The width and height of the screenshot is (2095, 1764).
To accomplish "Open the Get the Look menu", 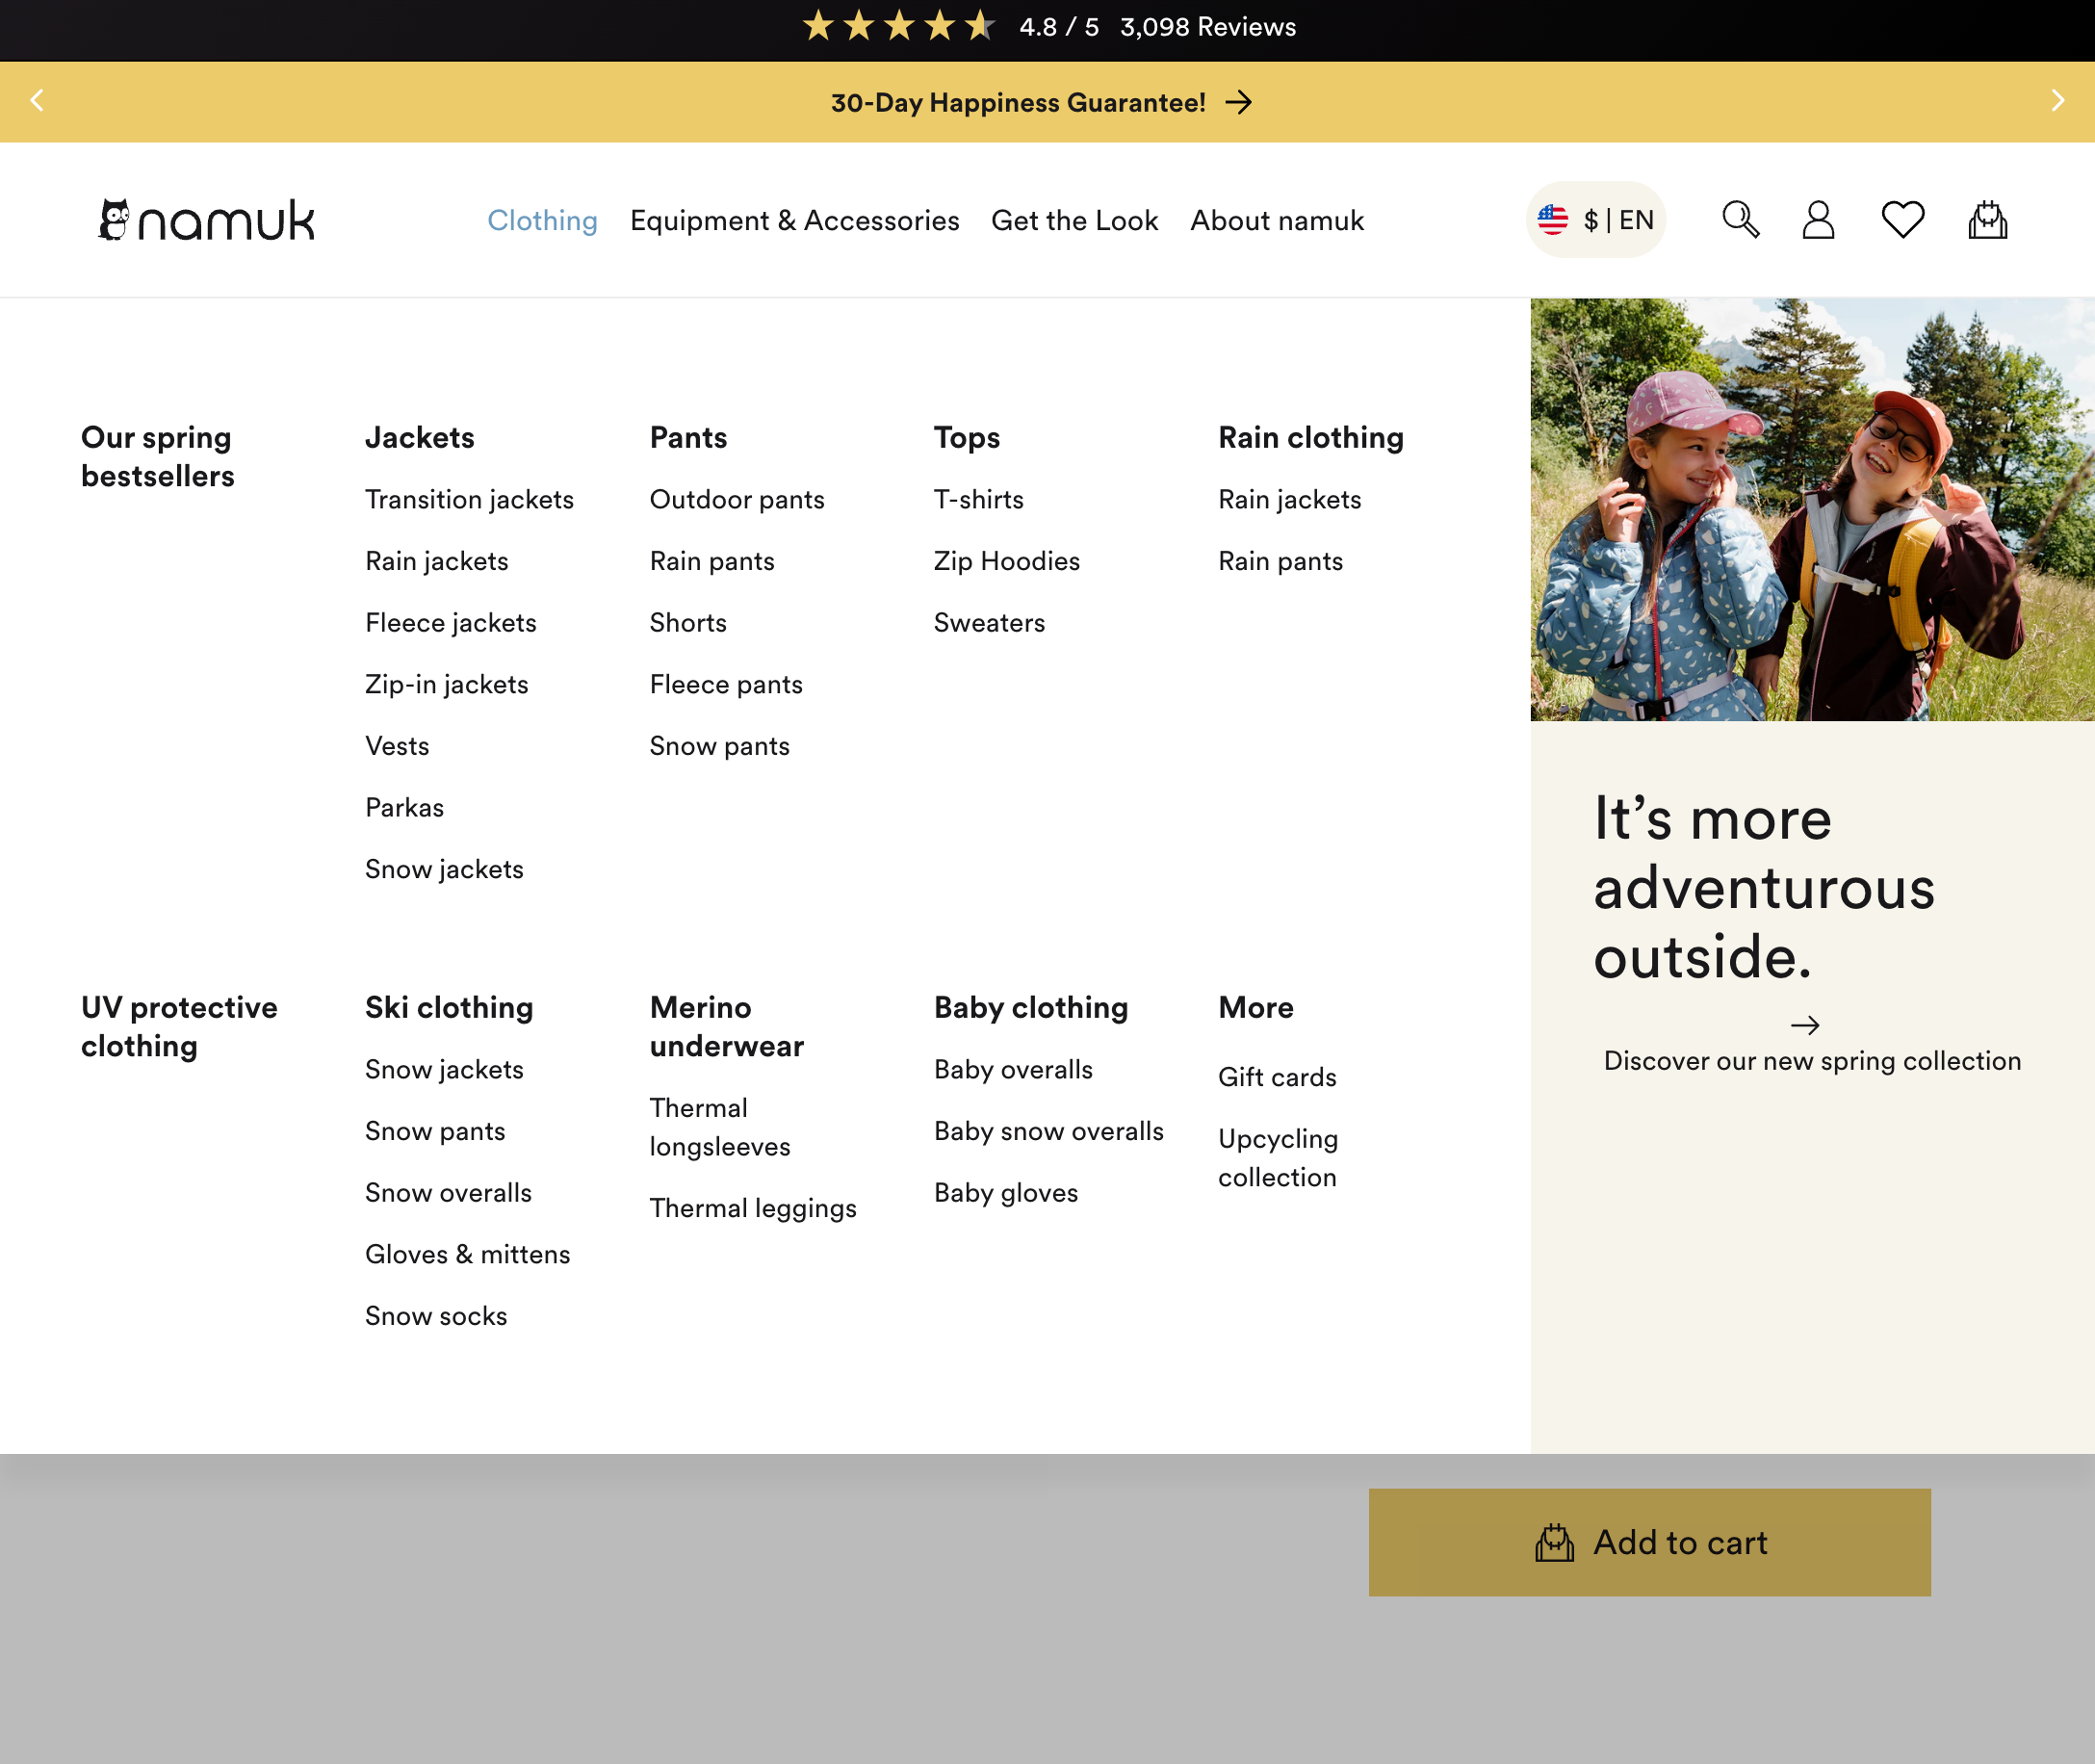I will coord(1074,220).
